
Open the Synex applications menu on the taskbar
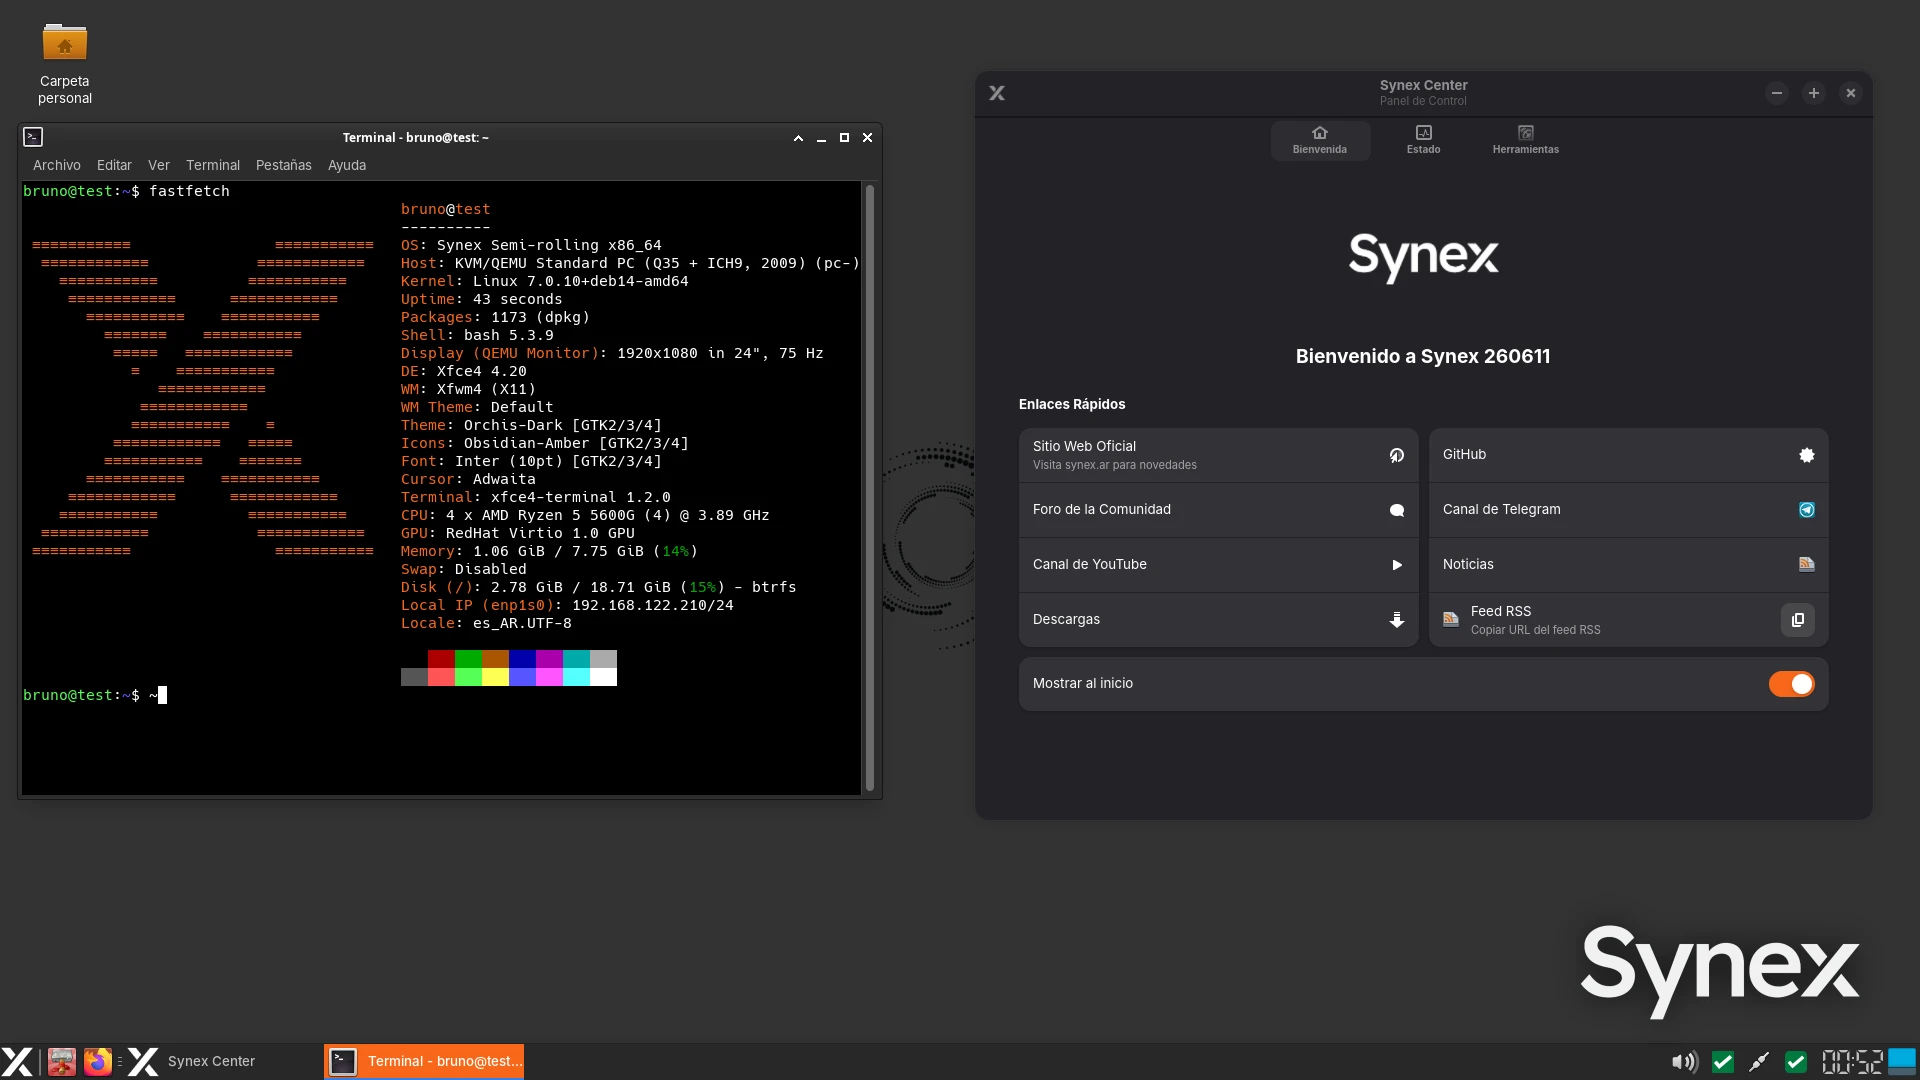(x=17, y=1061)
